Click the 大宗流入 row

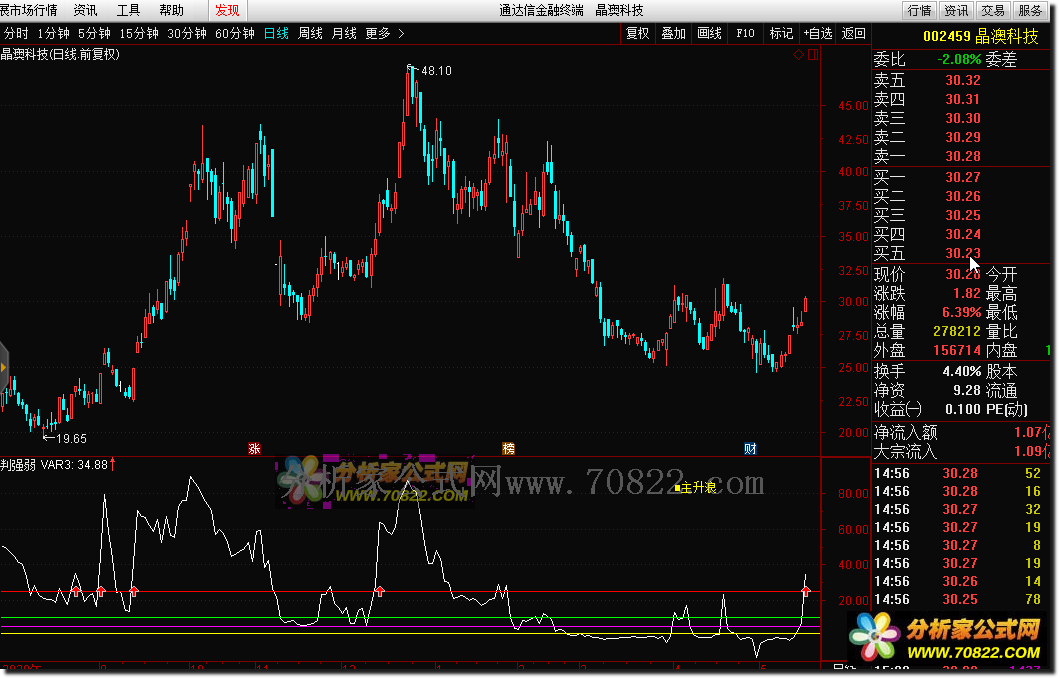point(961,451)
